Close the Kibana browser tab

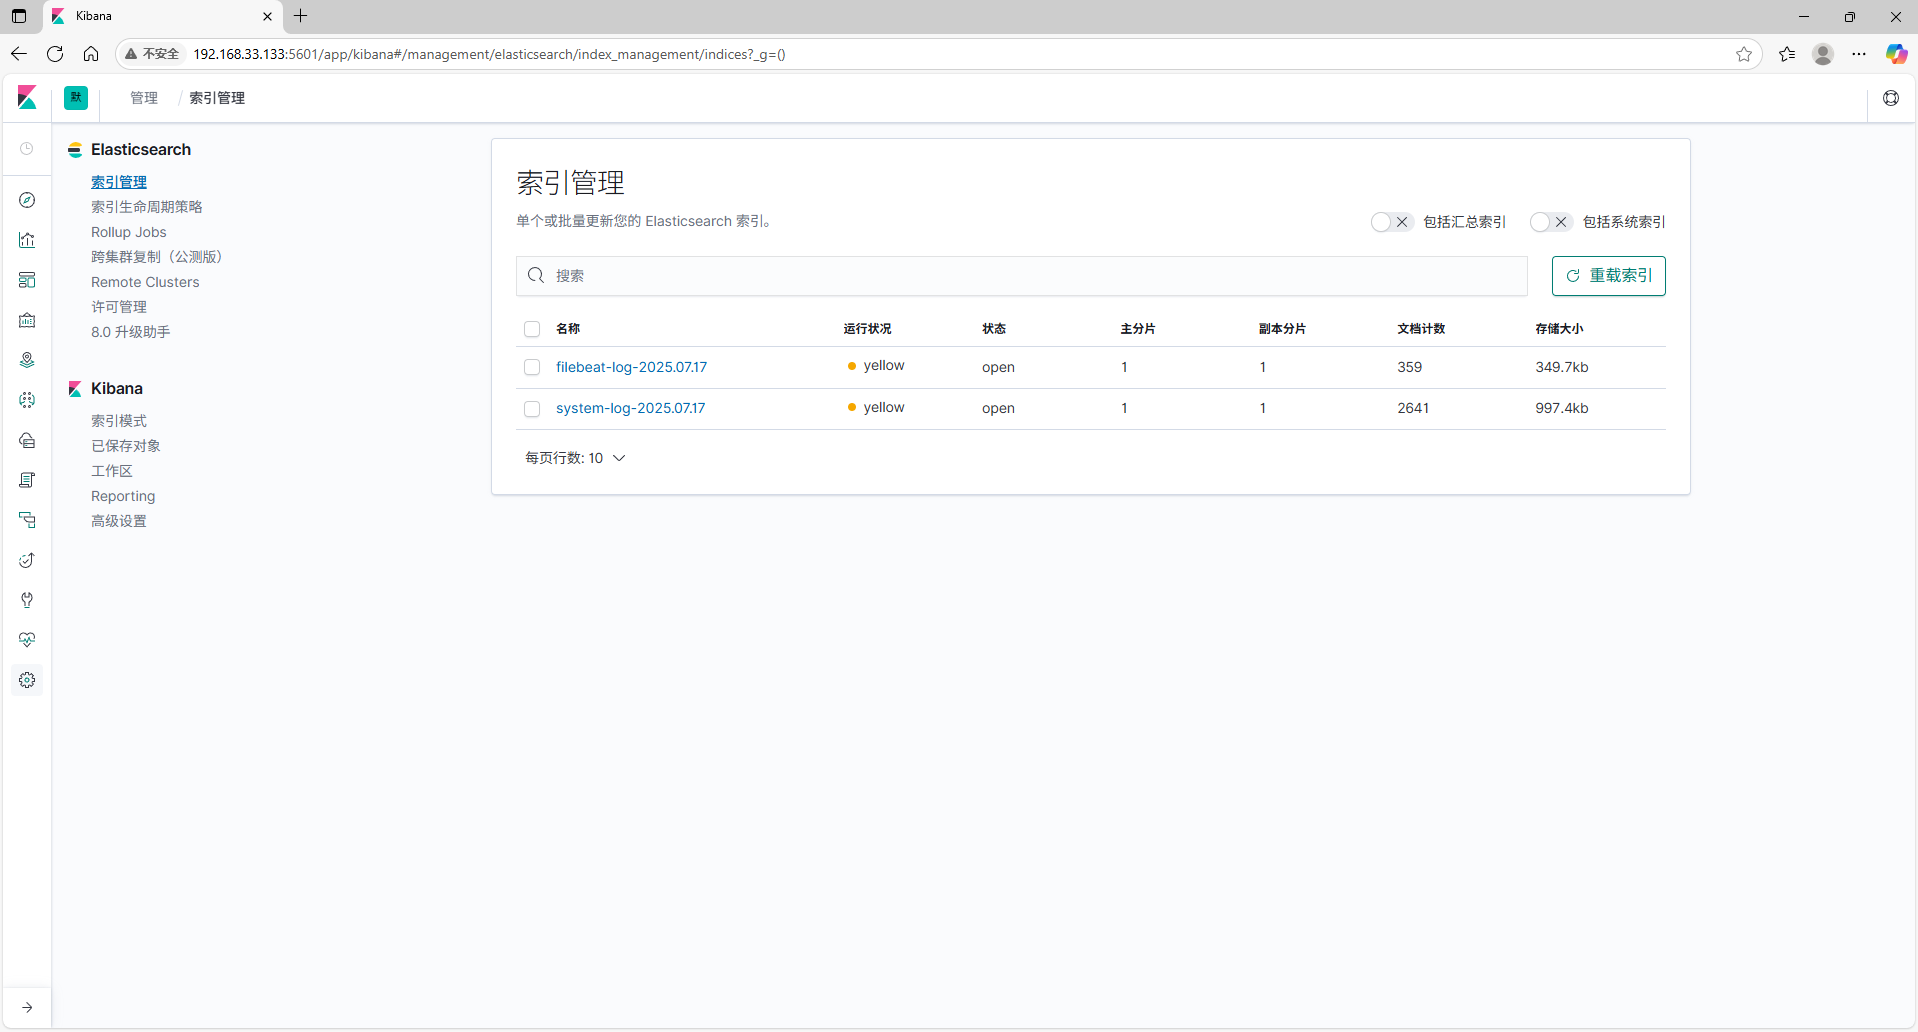point(267,16)
